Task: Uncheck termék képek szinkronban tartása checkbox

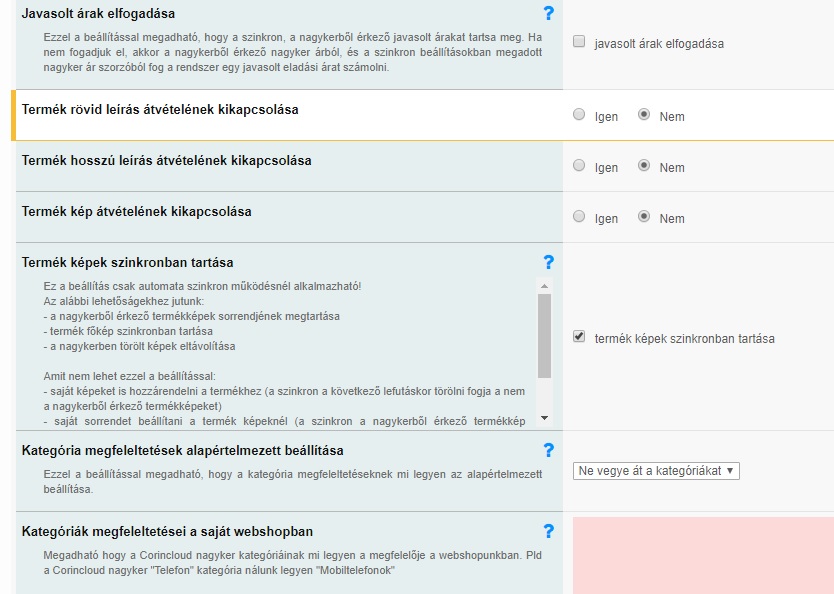Action: (579, 337)
